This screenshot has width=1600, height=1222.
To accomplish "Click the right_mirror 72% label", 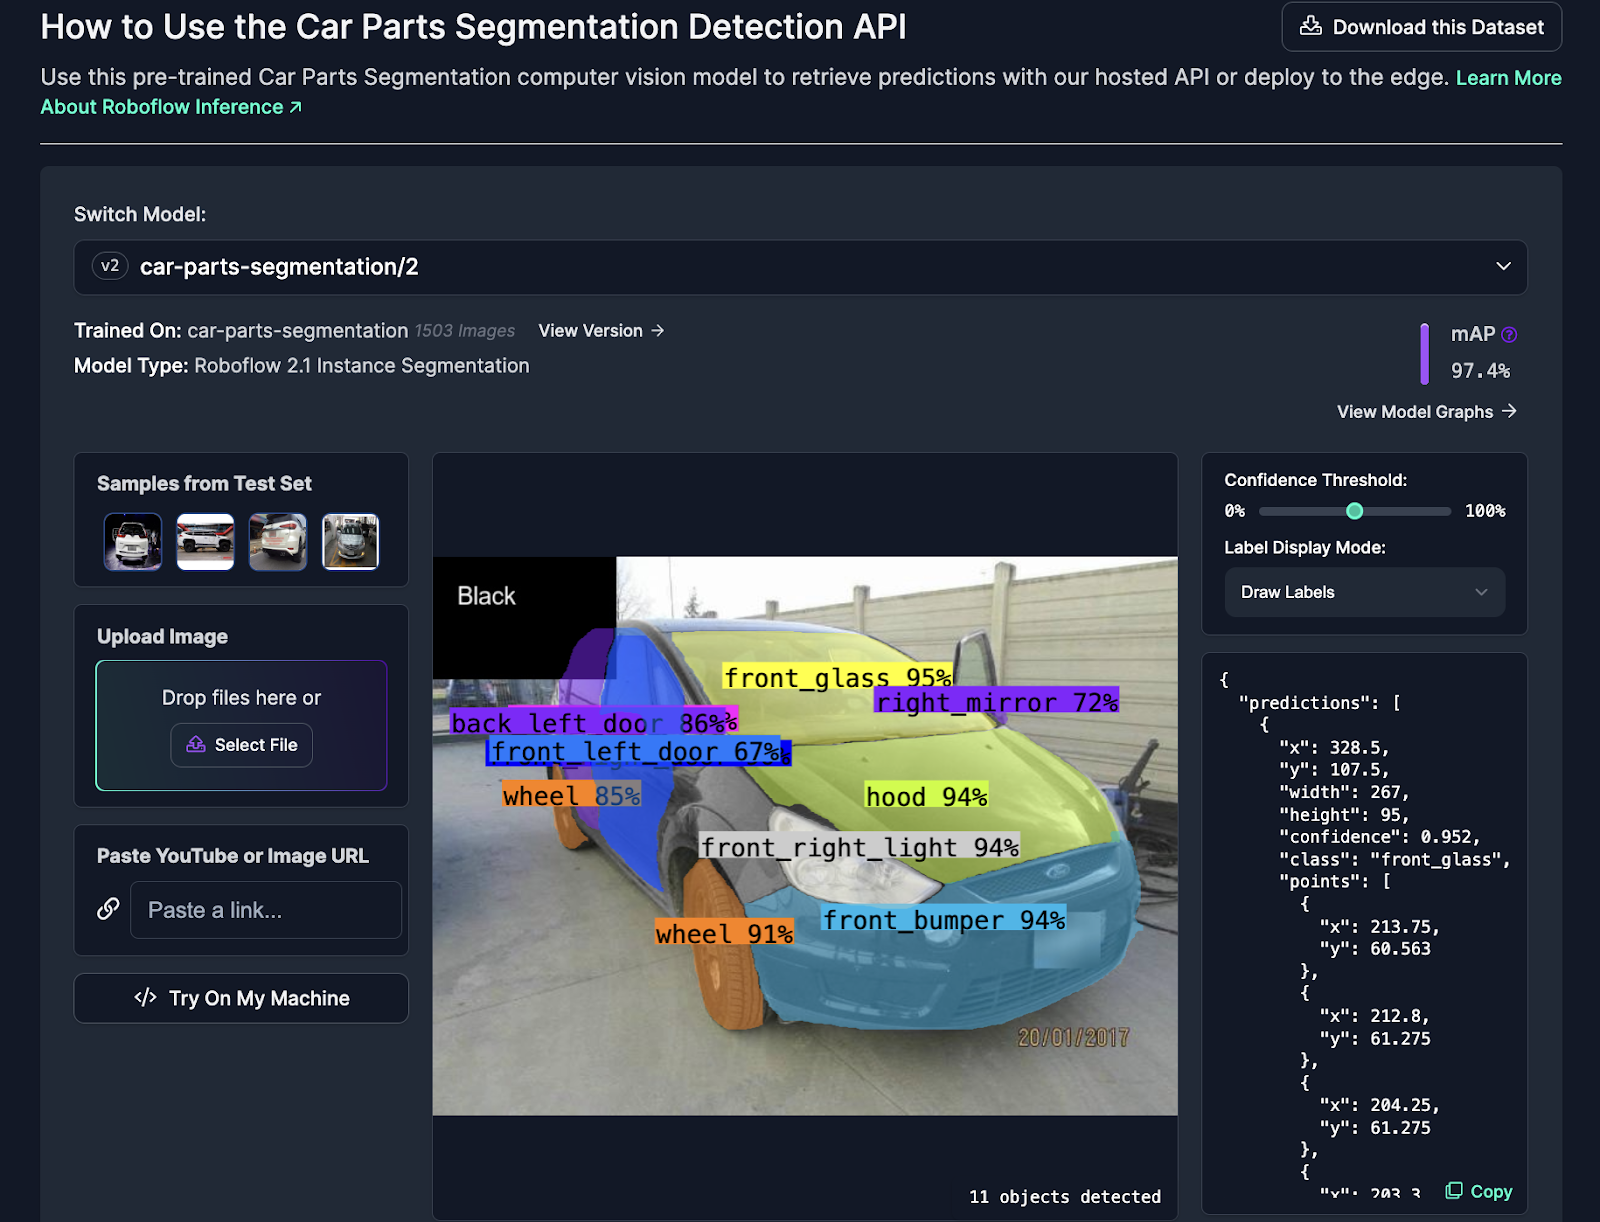I will (996, 702).
